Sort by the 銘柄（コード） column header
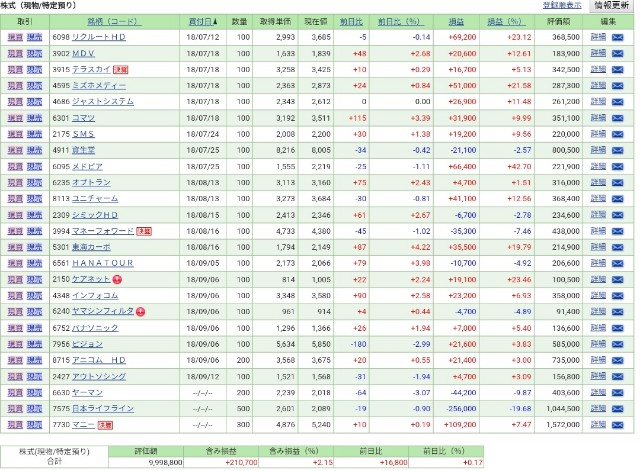640x471 pixels. pyautogui.click(x=114, y=22)
